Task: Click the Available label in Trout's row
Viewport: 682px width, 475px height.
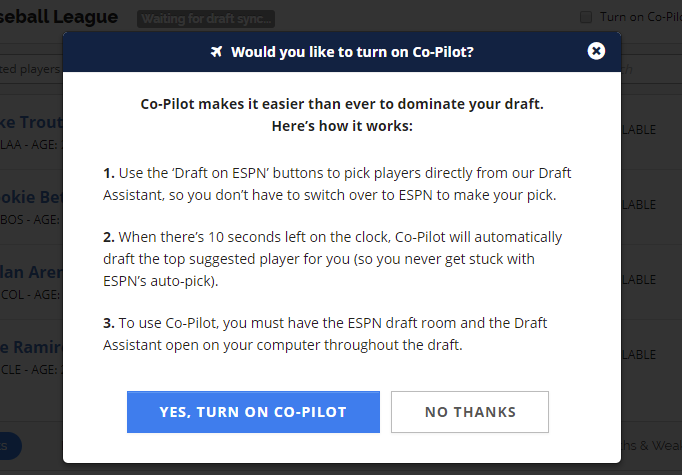Action: pos(639,130)
